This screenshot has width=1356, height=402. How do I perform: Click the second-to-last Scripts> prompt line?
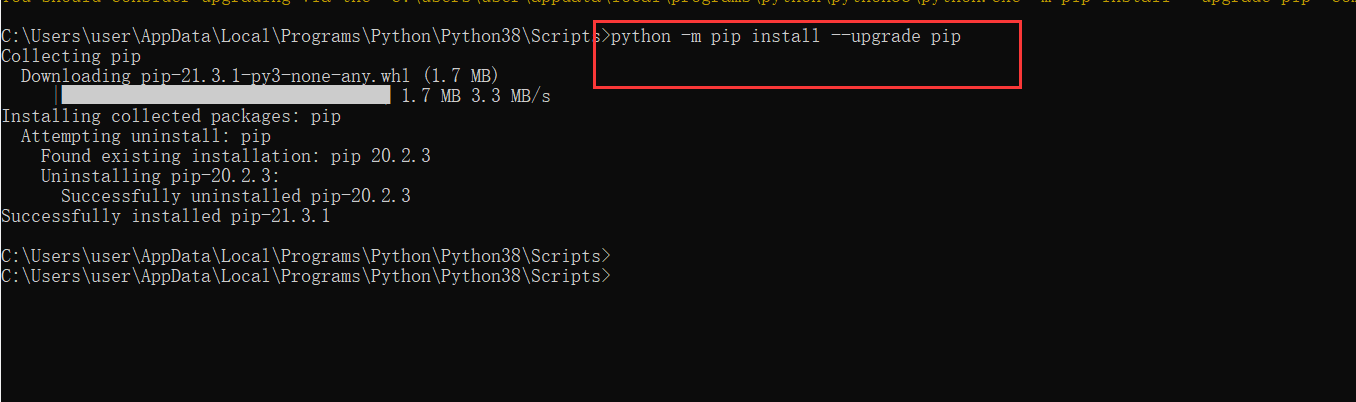coord(305,257)
